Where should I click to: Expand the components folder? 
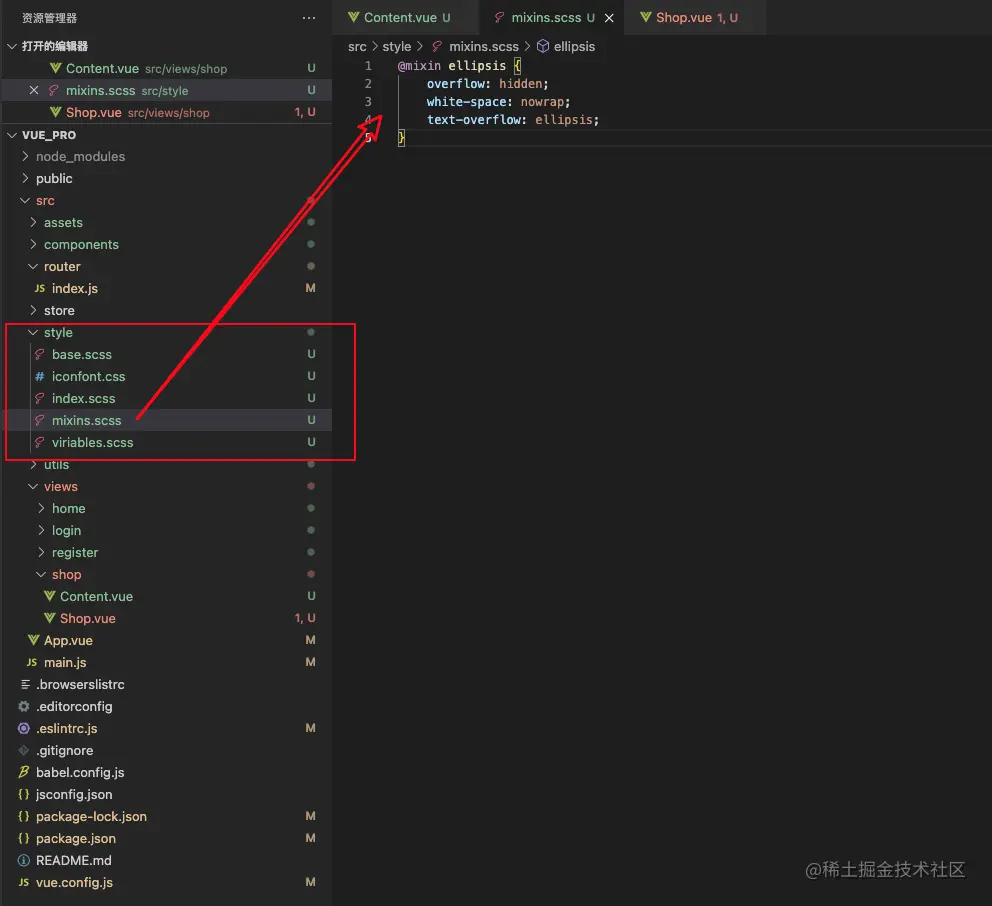tap(34, 244)
